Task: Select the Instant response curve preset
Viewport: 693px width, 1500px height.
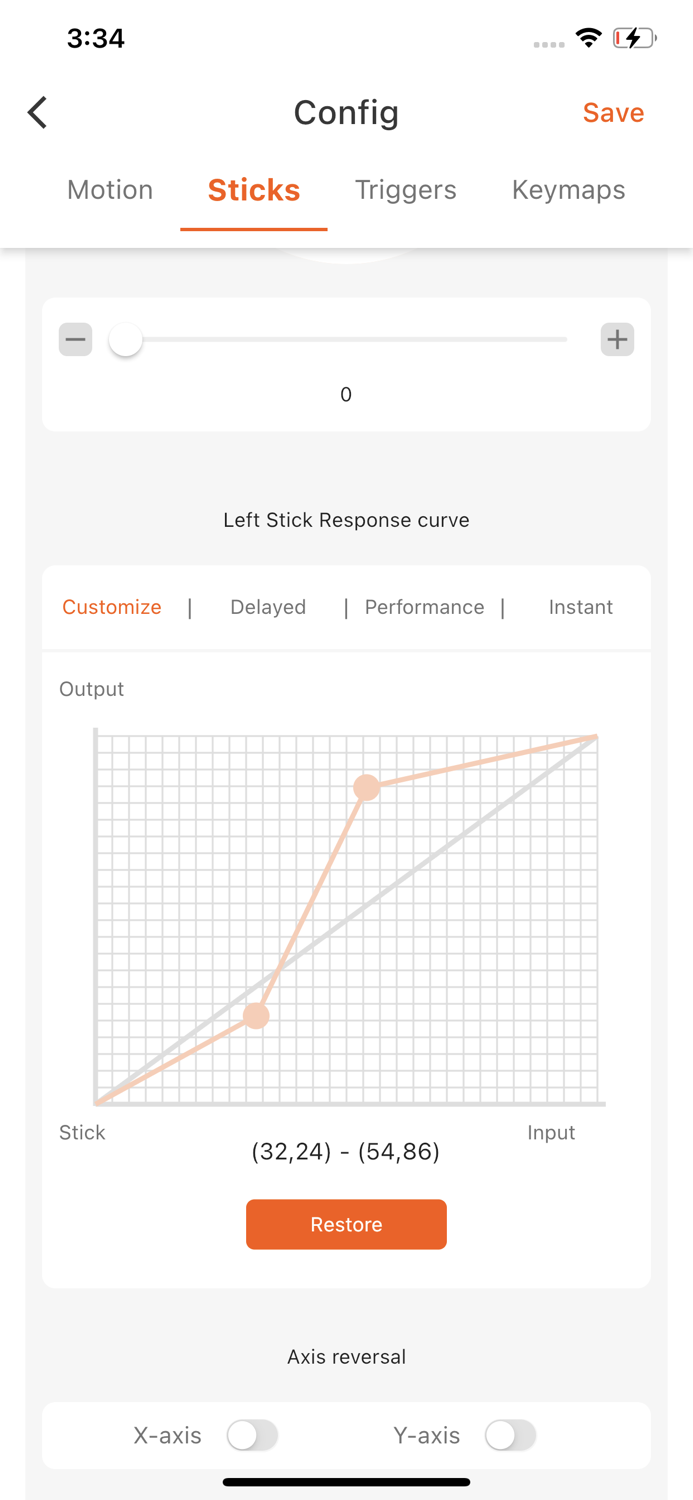Action: click(580, 607)
